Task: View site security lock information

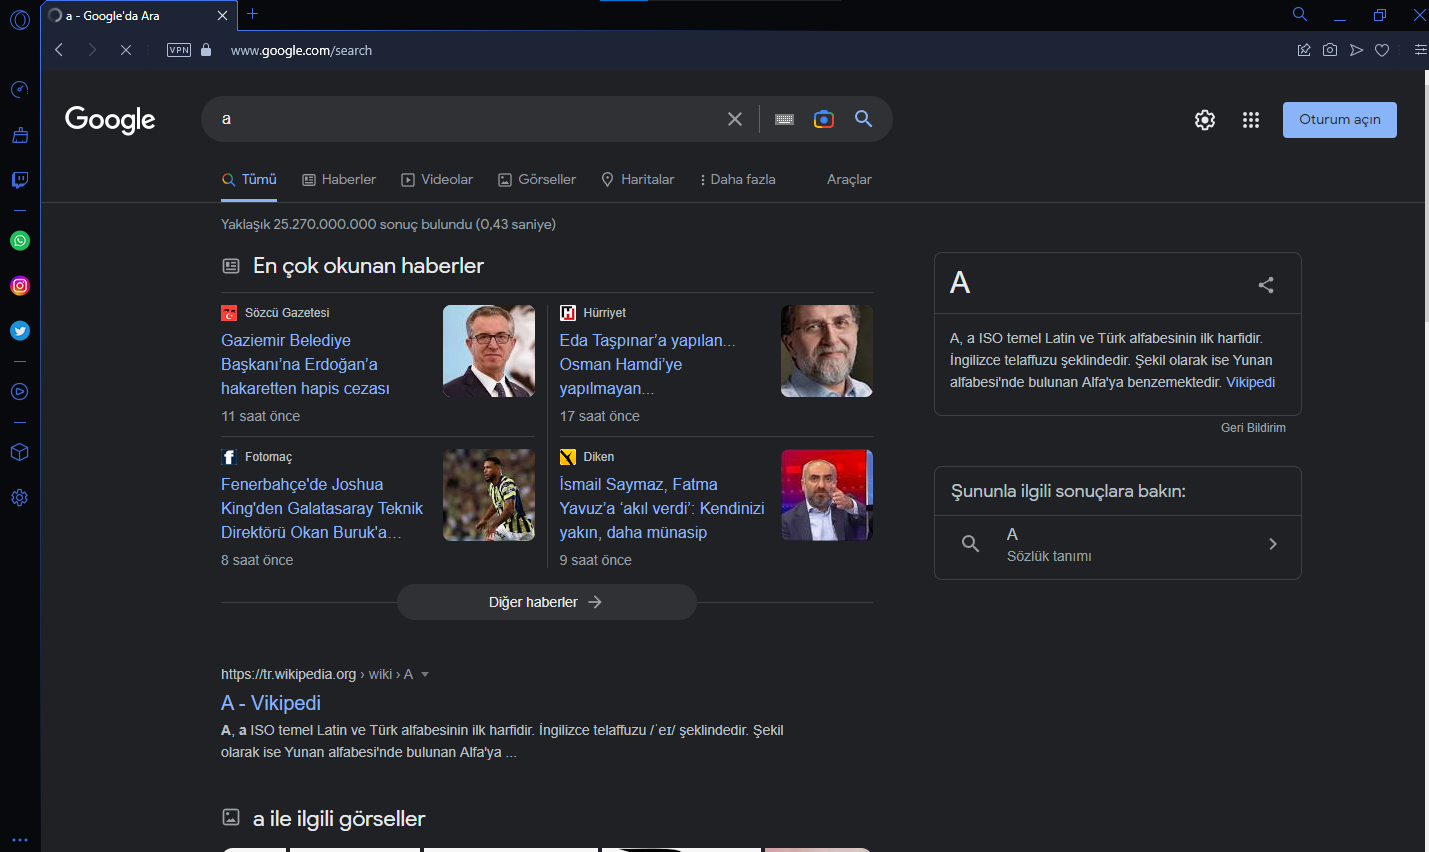Action: 206,50
